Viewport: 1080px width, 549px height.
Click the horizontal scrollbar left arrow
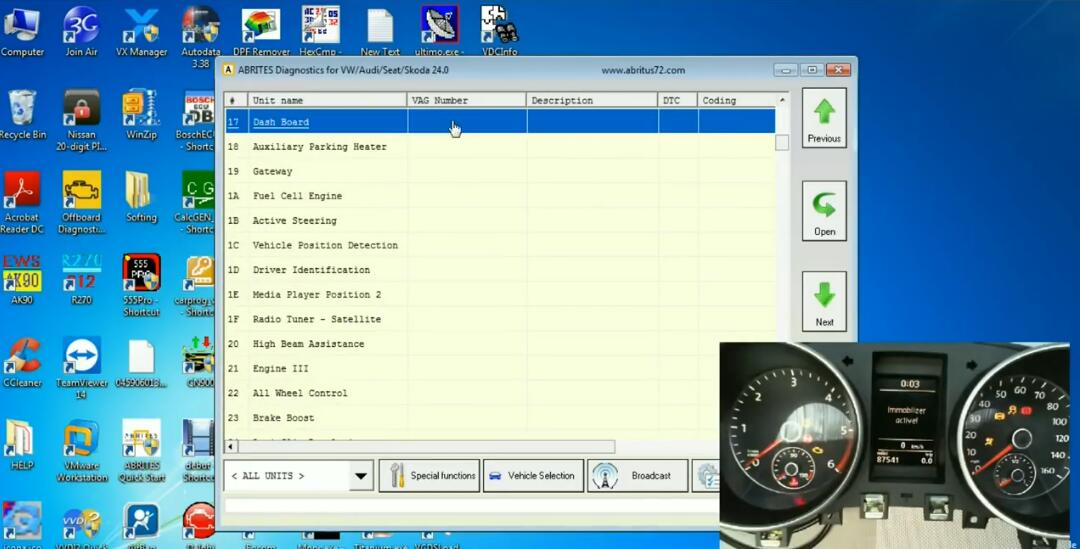coord(231,446)
